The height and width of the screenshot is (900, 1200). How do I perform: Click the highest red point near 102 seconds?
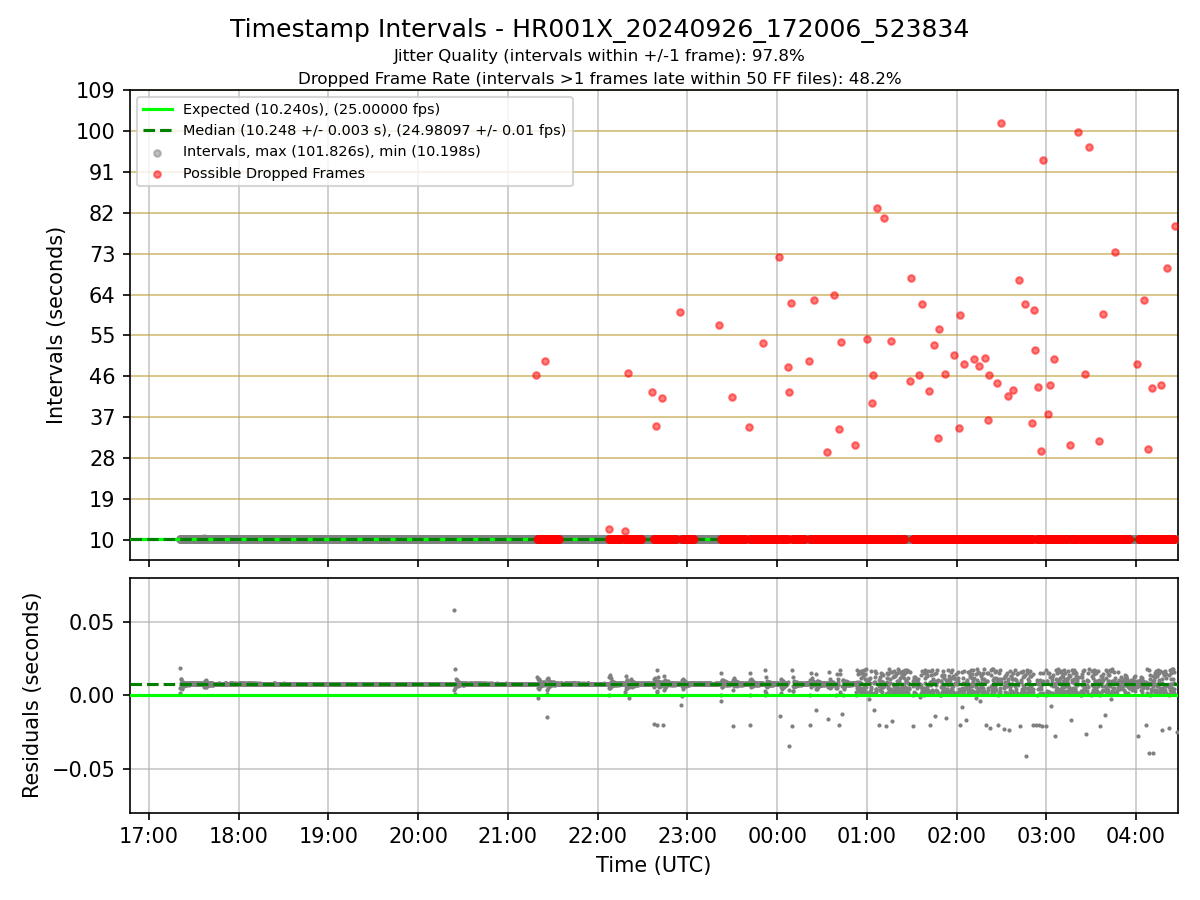(x=1001, y=123)
